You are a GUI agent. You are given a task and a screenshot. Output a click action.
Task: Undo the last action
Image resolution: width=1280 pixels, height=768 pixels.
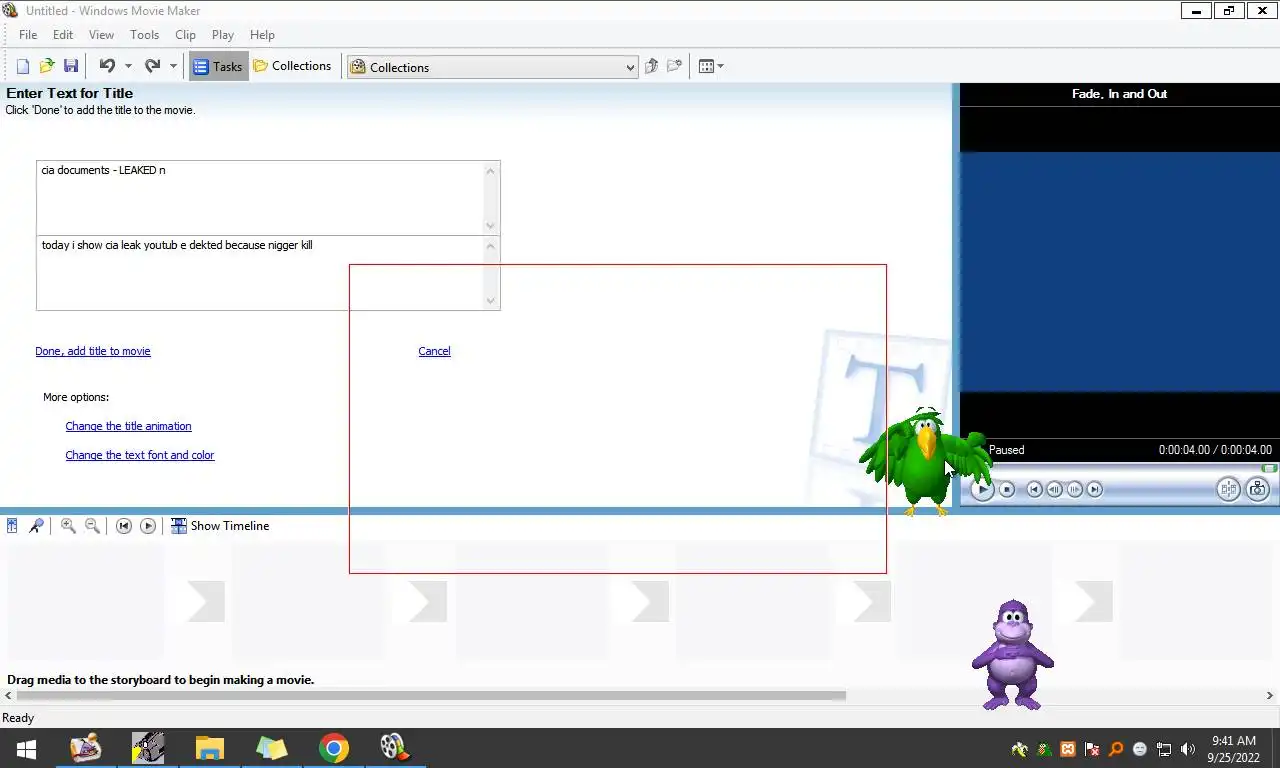pos(107,66)
